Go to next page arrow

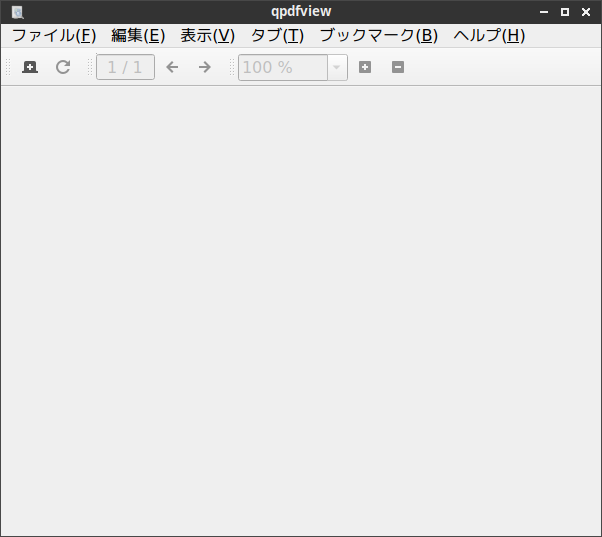click(205, 67)
